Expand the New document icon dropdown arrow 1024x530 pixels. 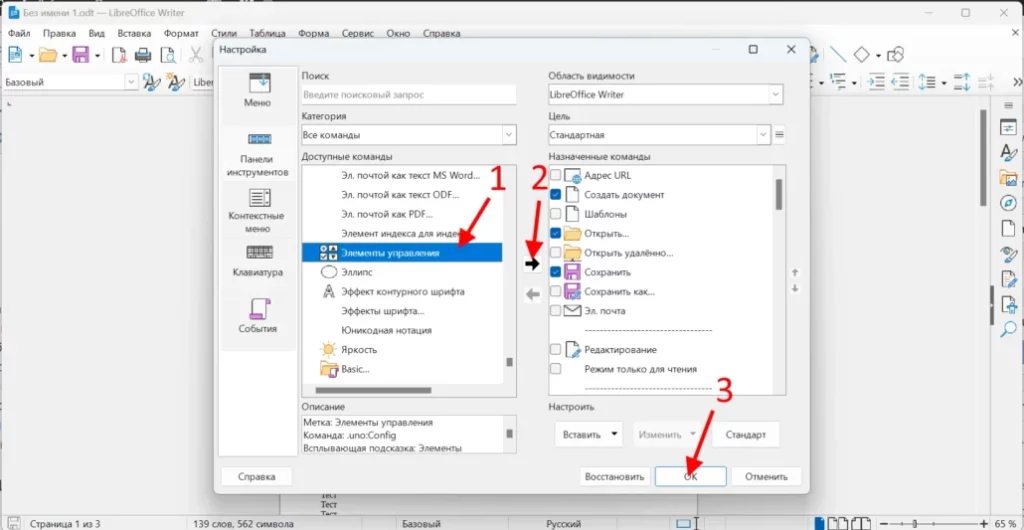coord(31,55)
